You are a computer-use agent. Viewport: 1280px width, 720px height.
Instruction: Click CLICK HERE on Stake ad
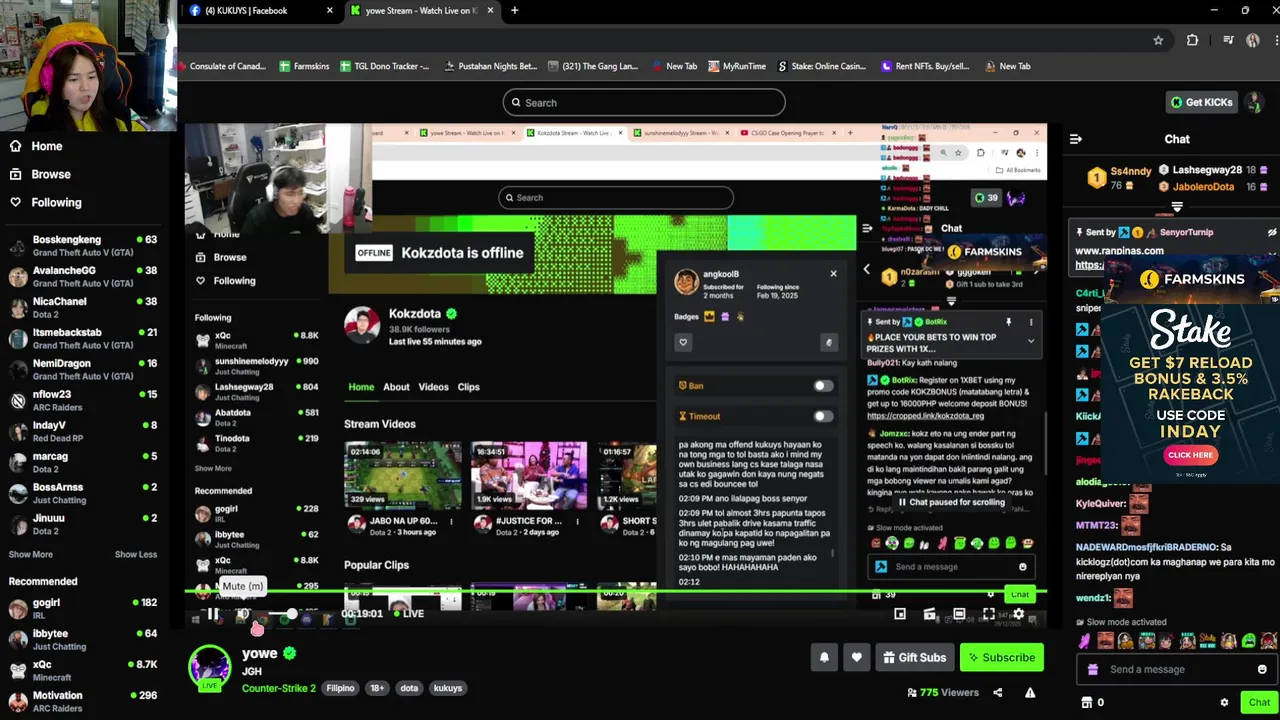(x=1190, y=455)
